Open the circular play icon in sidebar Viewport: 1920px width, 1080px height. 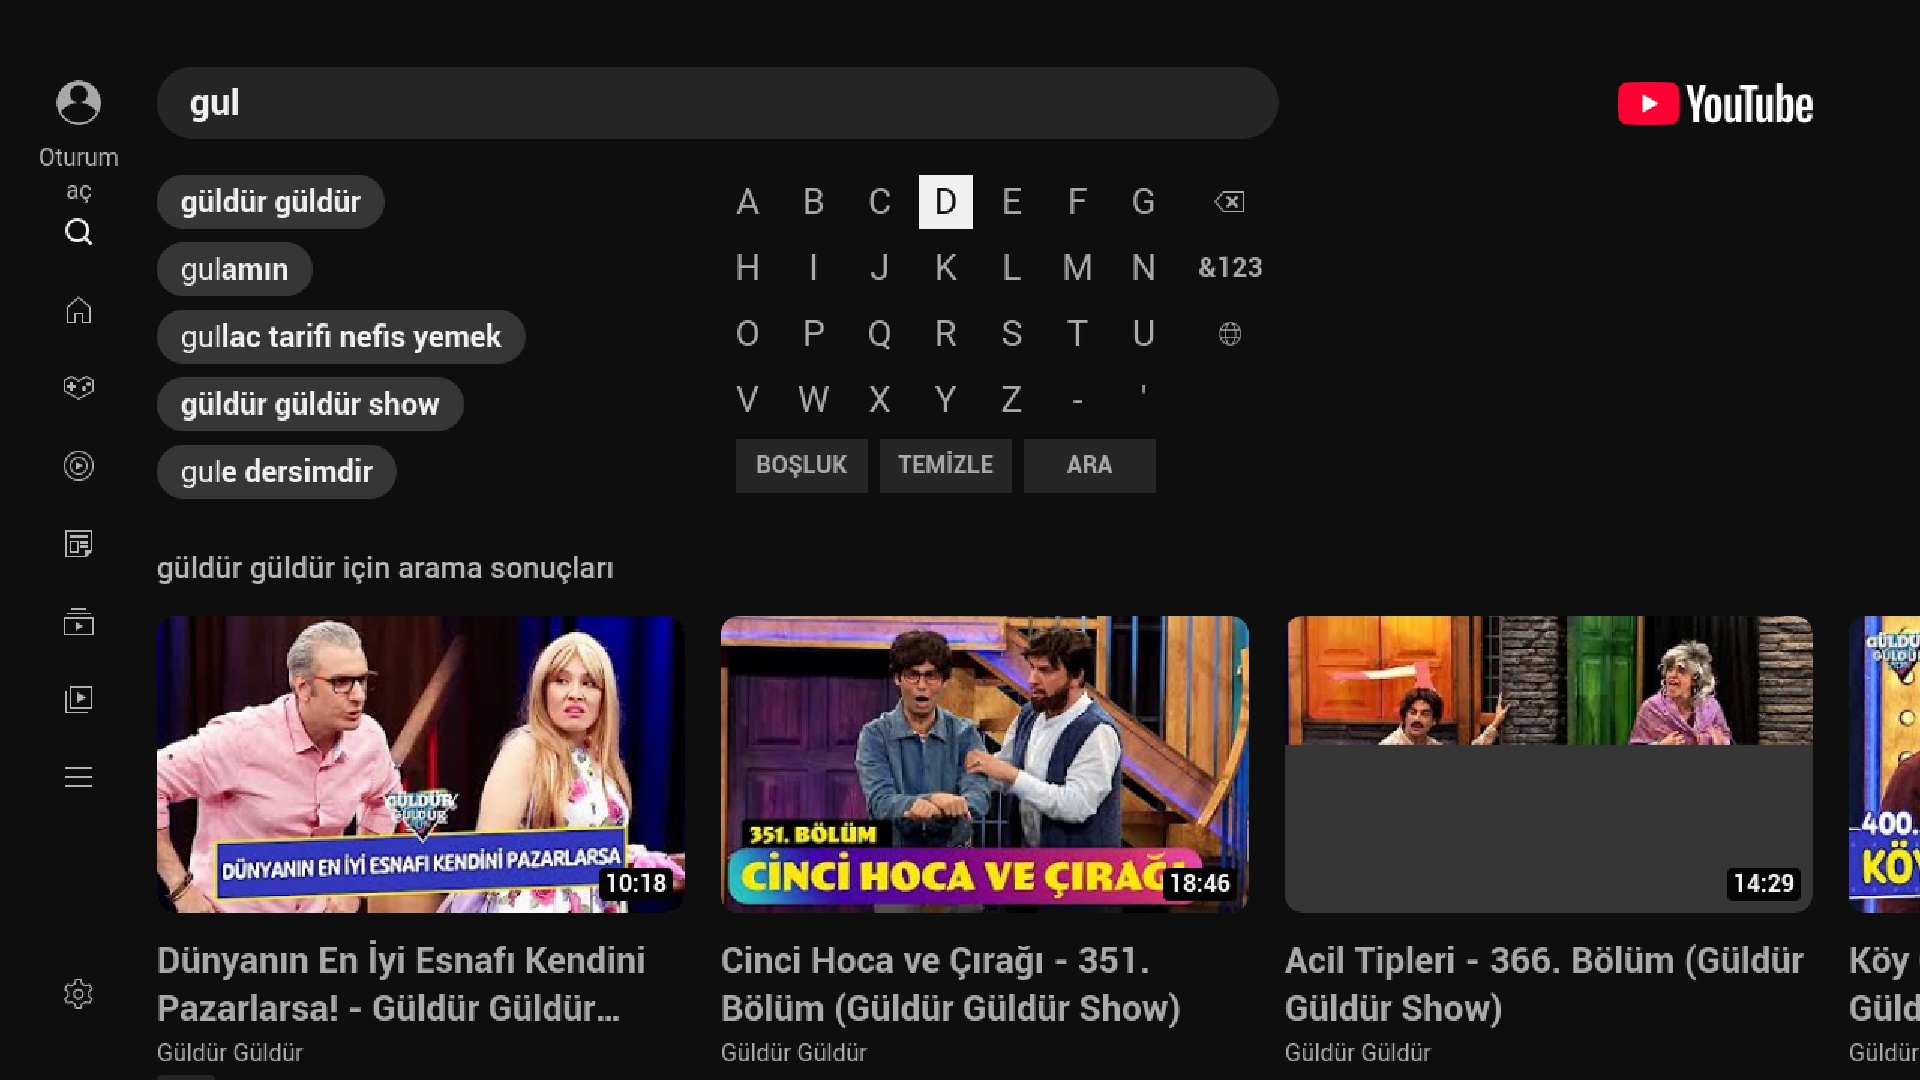click(78, 466)
